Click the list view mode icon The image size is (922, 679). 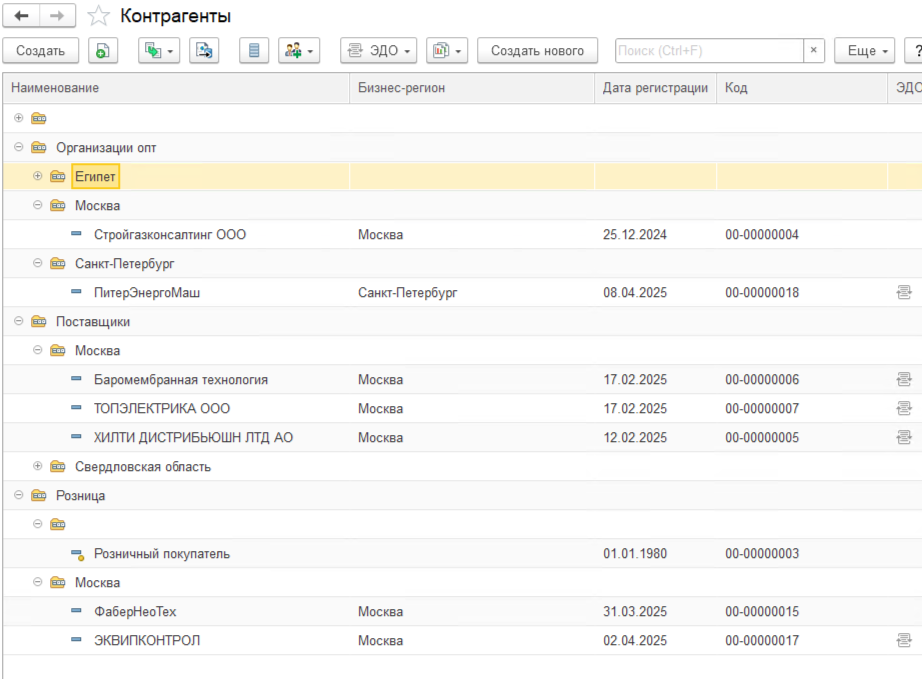tap(254, 51)
